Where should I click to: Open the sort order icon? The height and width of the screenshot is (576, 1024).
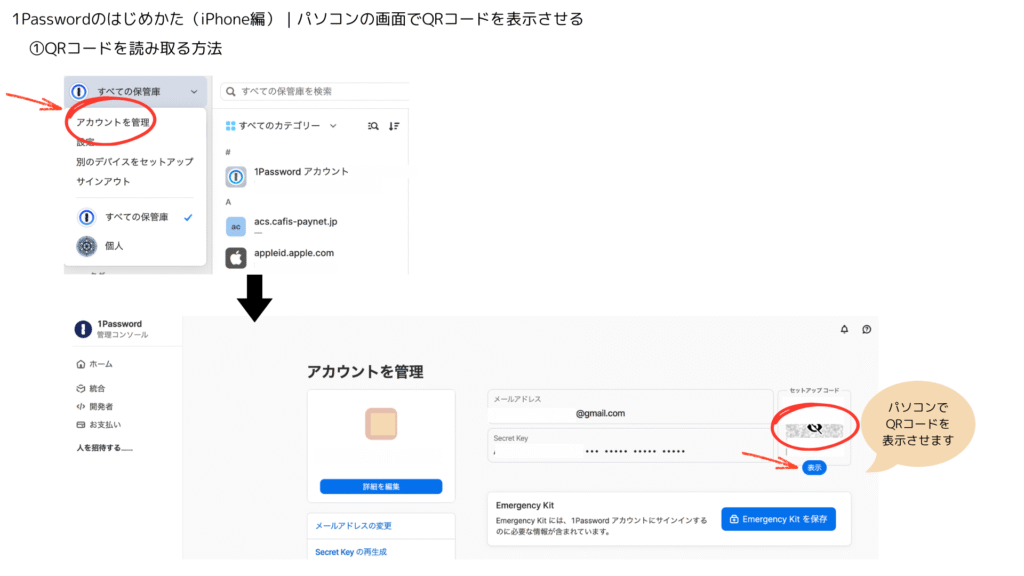[394, 126]
